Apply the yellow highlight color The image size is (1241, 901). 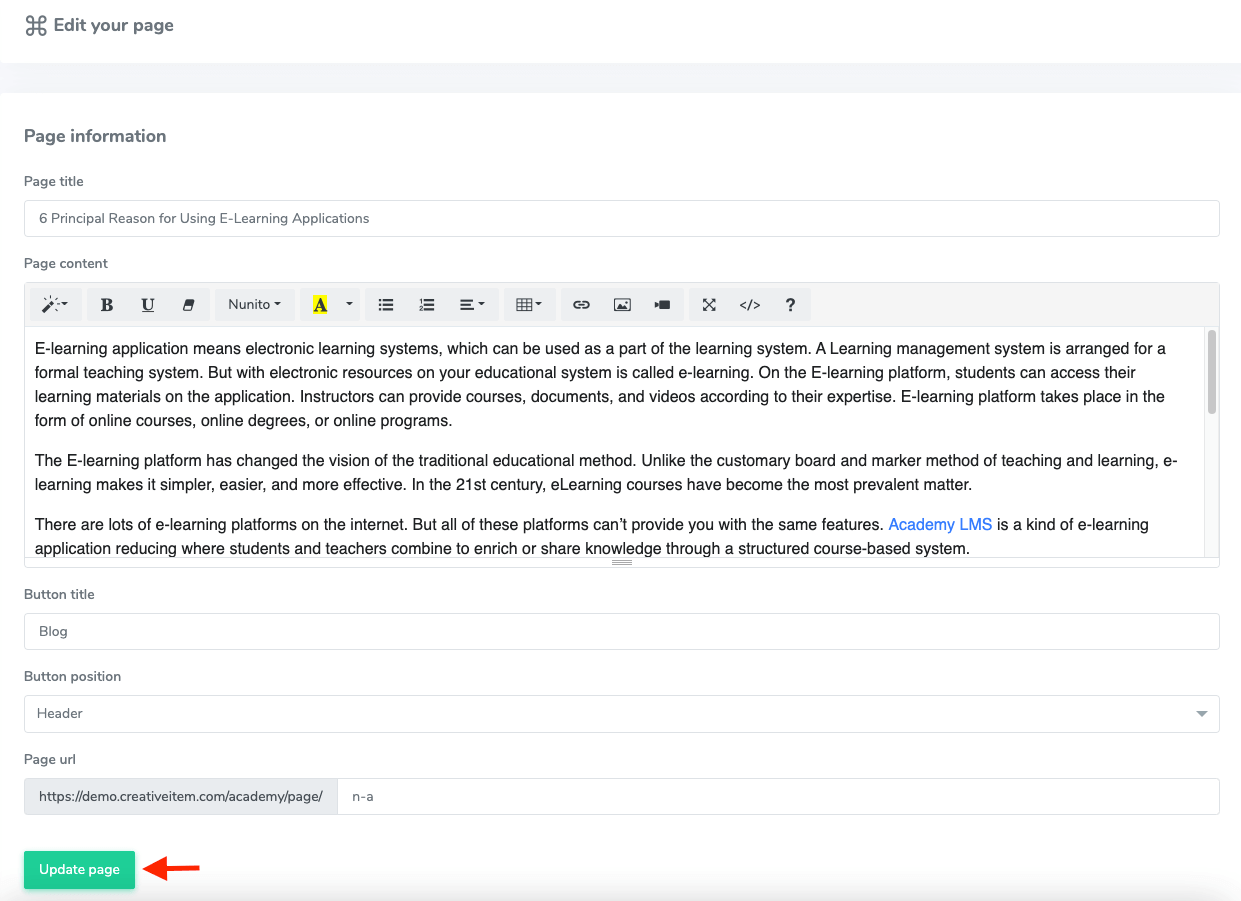320,305
